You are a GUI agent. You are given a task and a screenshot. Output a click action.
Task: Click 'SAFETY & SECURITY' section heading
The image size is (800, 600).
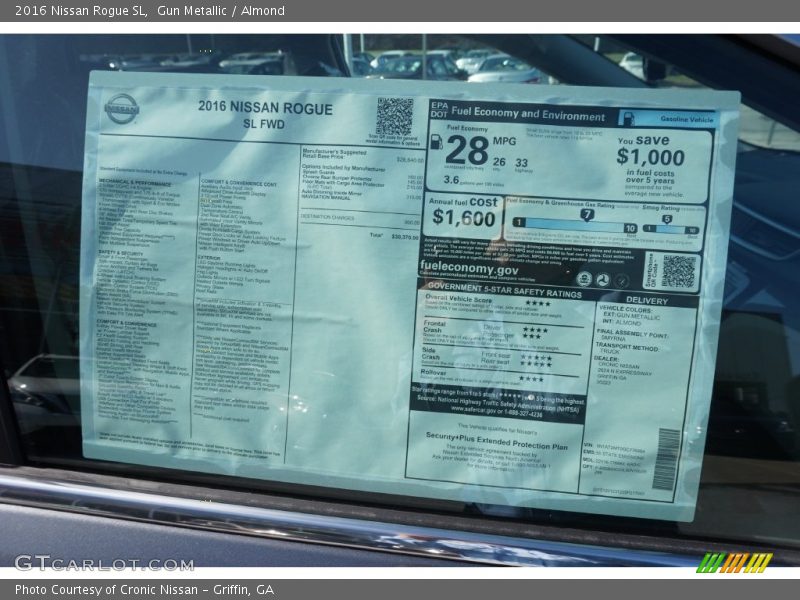tap(121, 253)
